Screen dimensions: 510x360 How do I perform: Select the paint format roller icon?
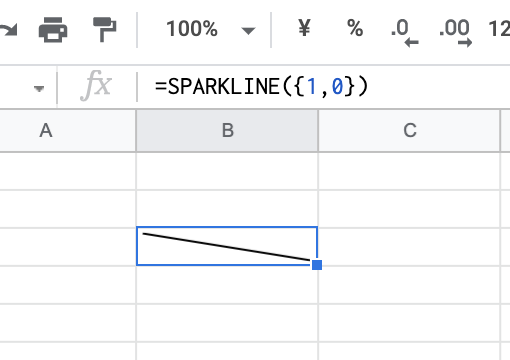coord(104,30)
